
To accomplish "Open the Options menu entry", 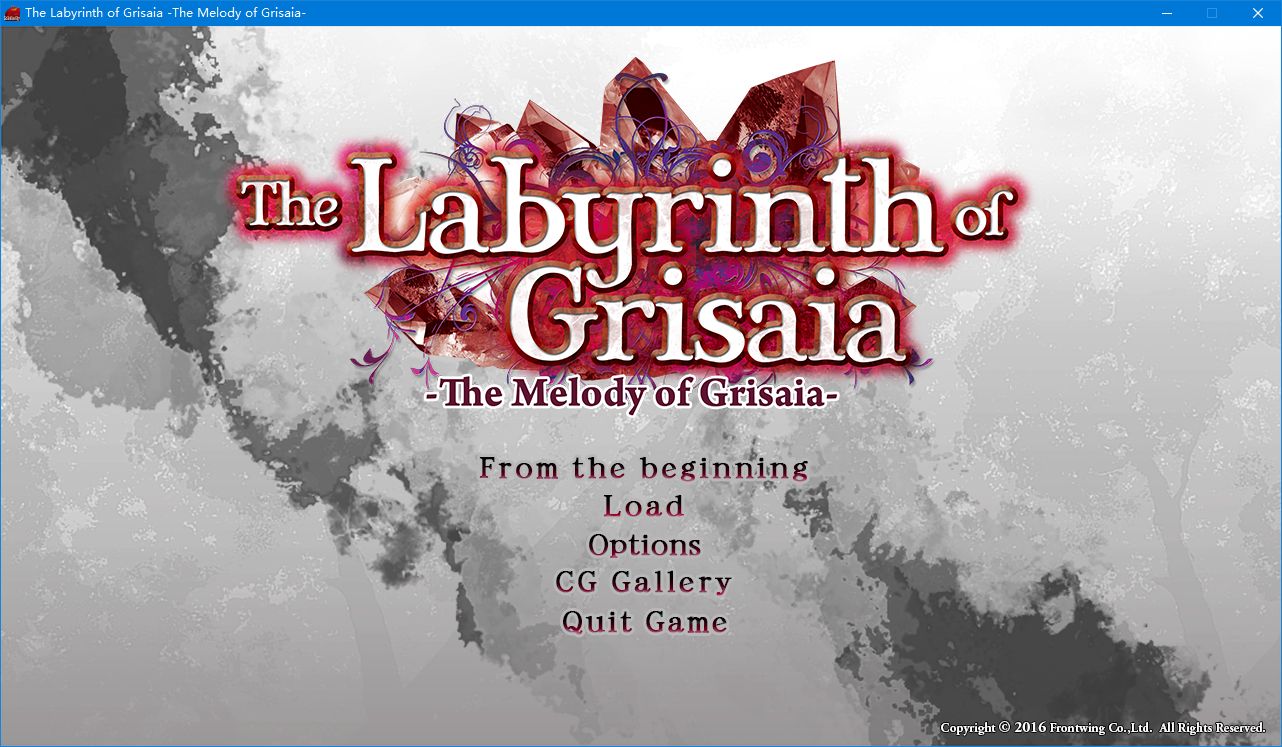I will [x=644, y=545].
